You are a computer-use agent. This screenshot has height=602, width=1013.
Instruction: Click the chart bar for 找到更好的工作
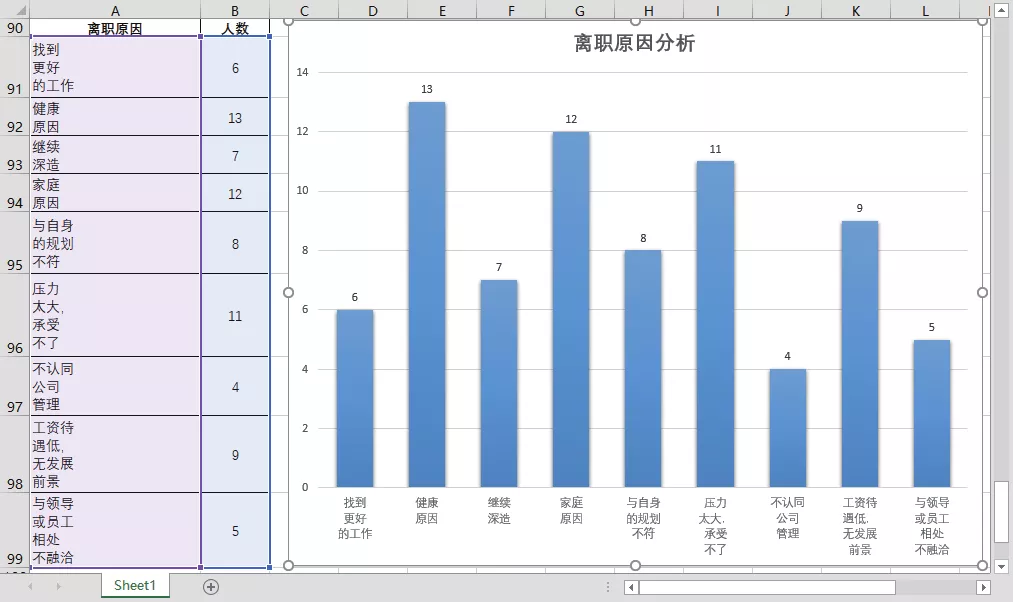click(355, 398)
